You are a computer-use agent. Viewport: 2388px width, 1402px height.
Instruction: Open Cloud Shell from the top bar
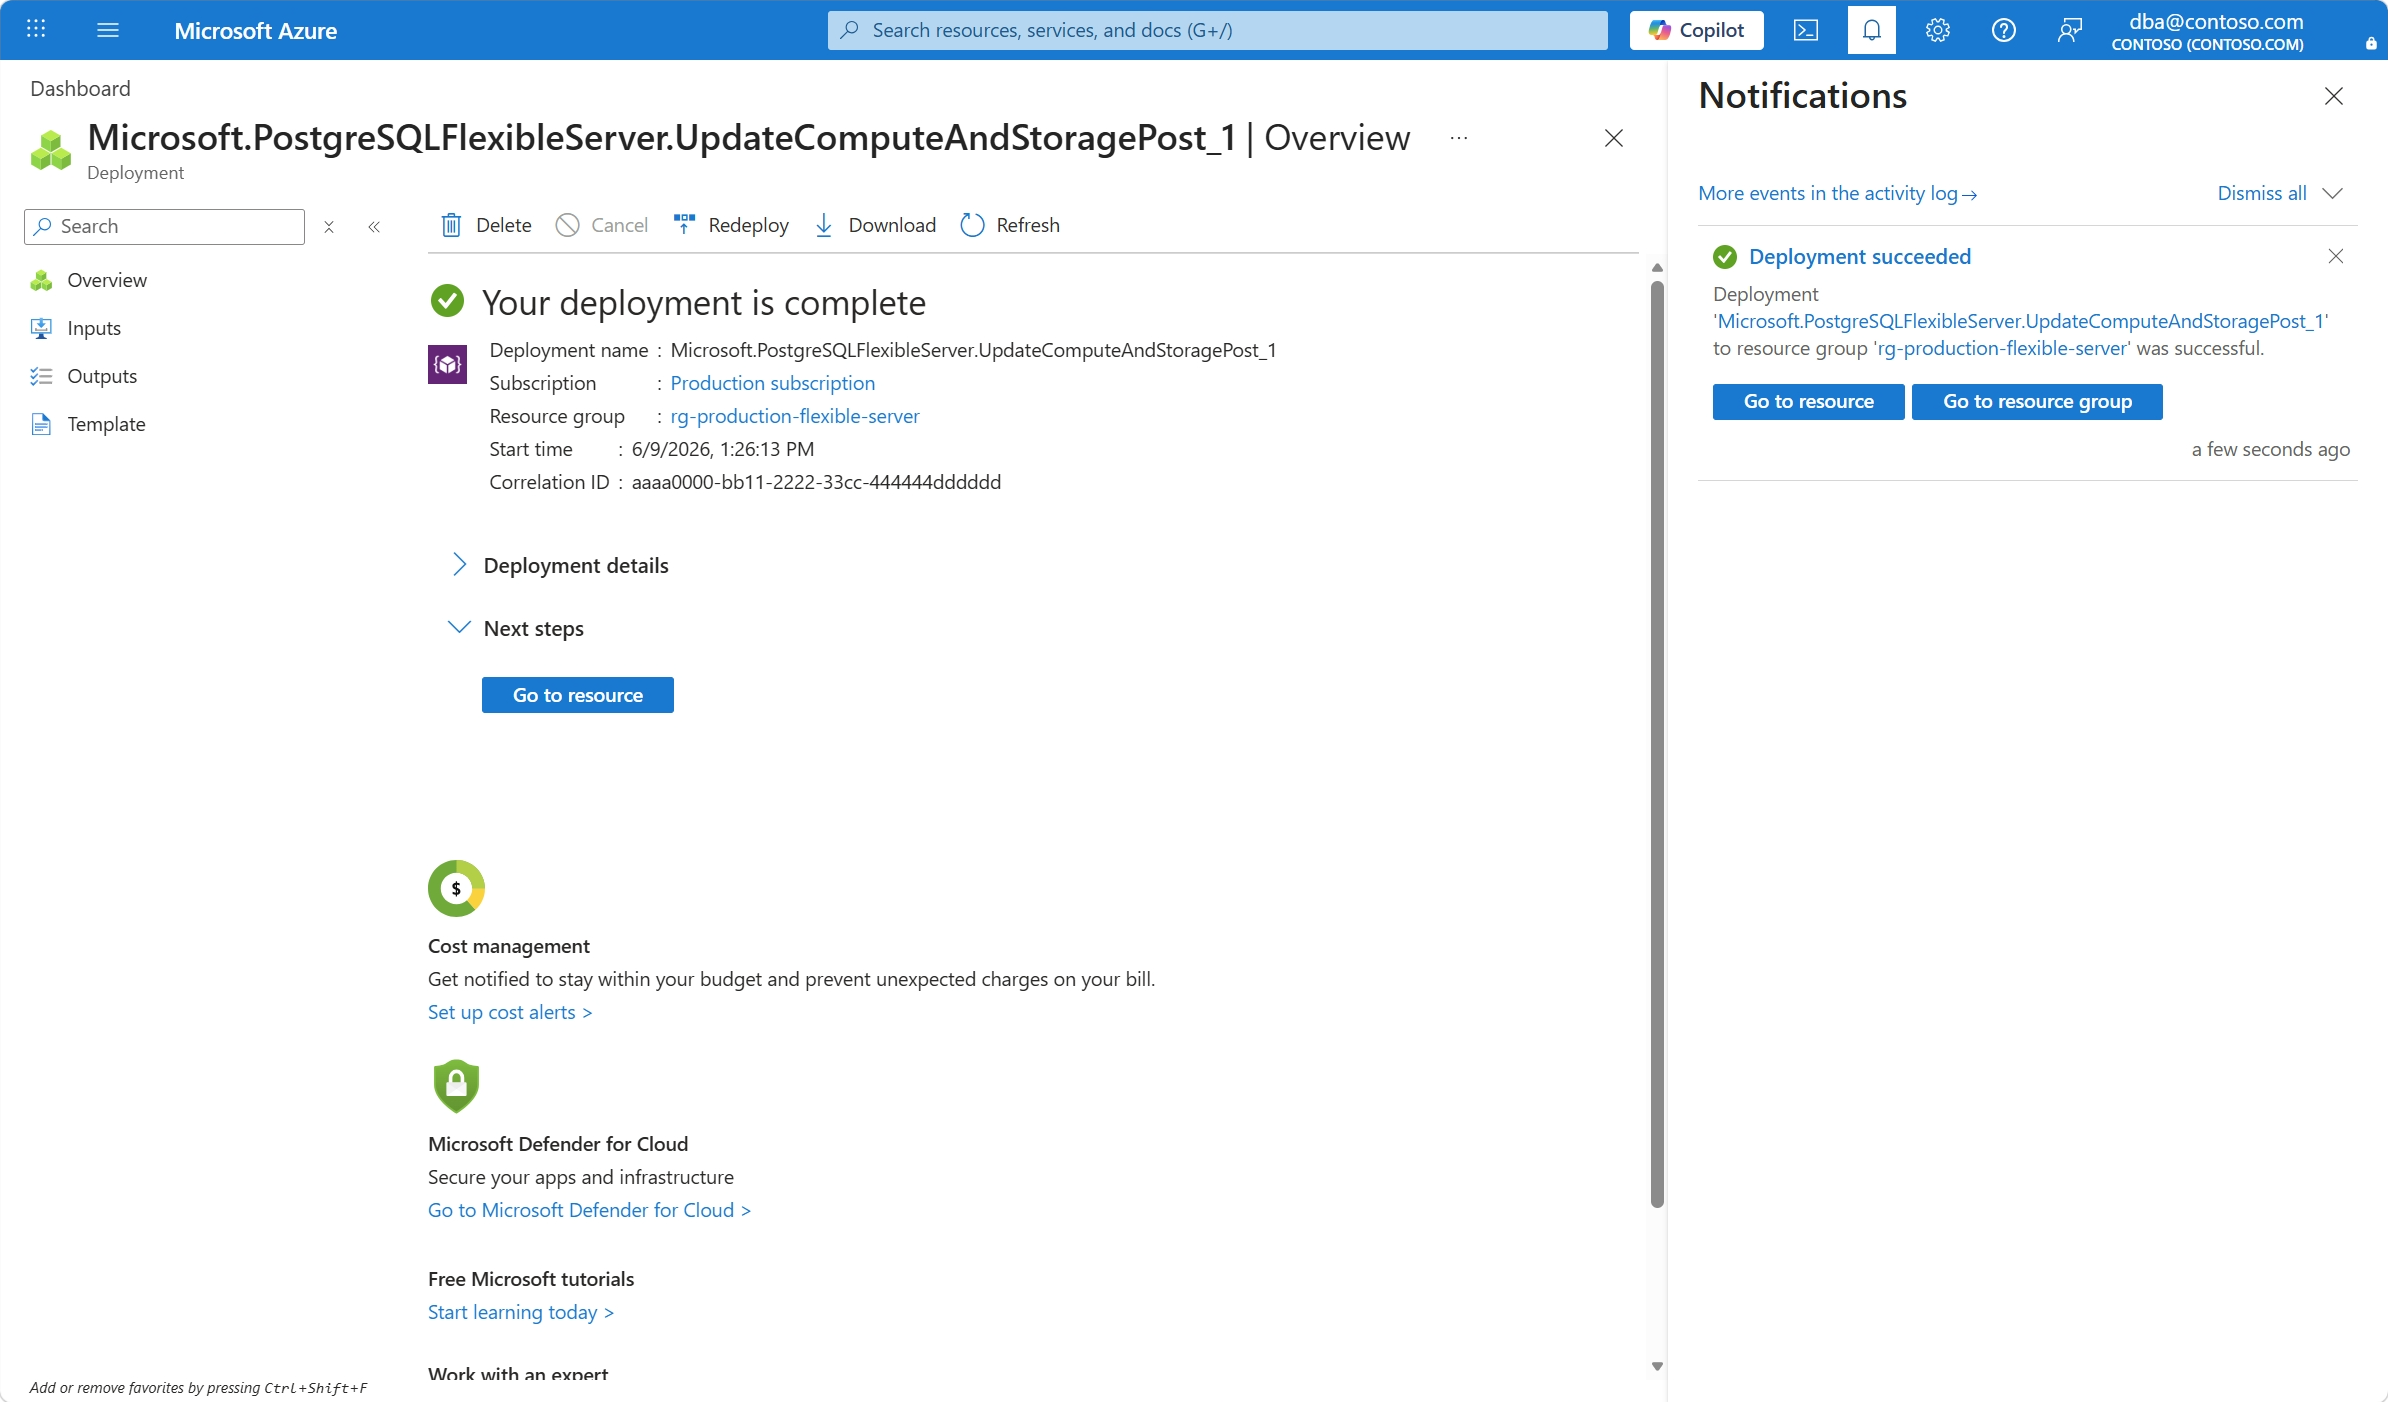coord(1806,30)
